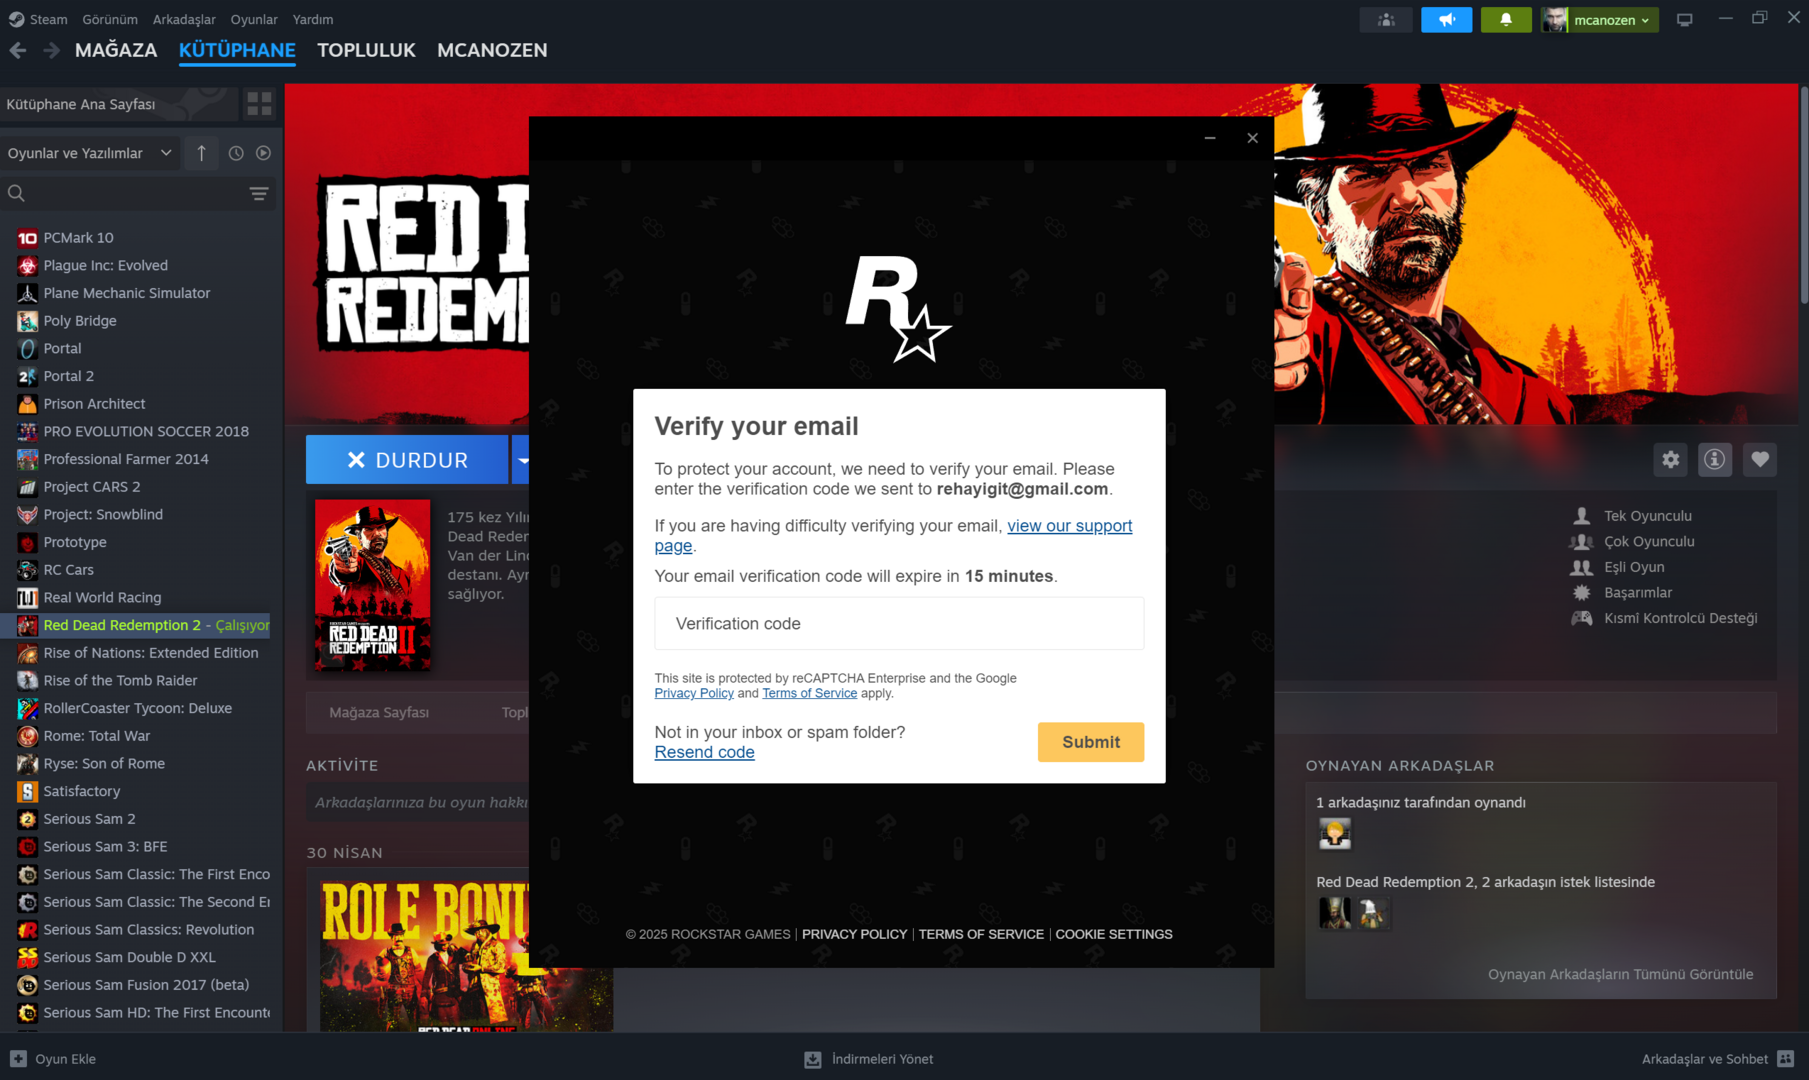Open the Görünüm menu

coord(110,19)
